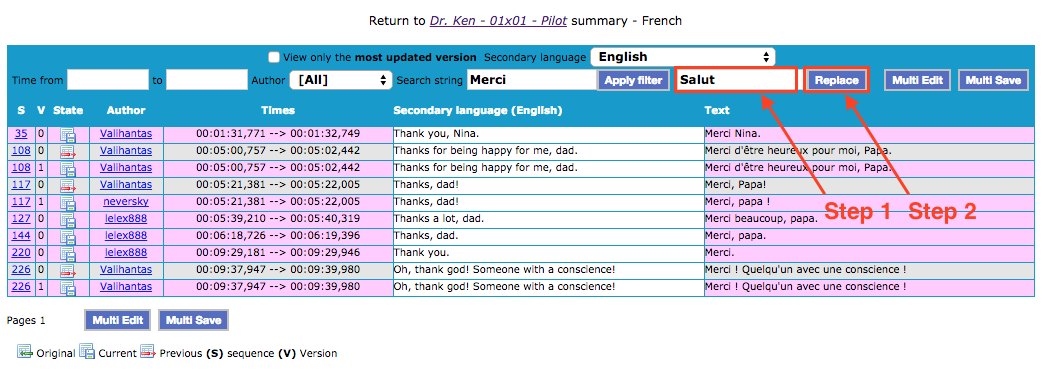Open sequence 117 link in neversky's row
Viewport: 1042px width, 371px height.
[21, 201]
